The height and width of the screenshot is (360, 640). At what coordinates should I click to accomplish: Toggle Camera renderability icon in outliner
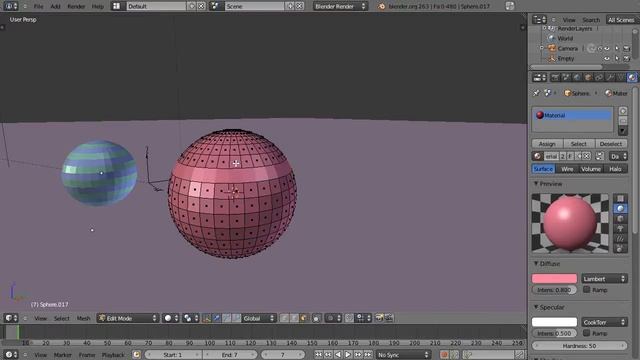(x=627, y=49)
